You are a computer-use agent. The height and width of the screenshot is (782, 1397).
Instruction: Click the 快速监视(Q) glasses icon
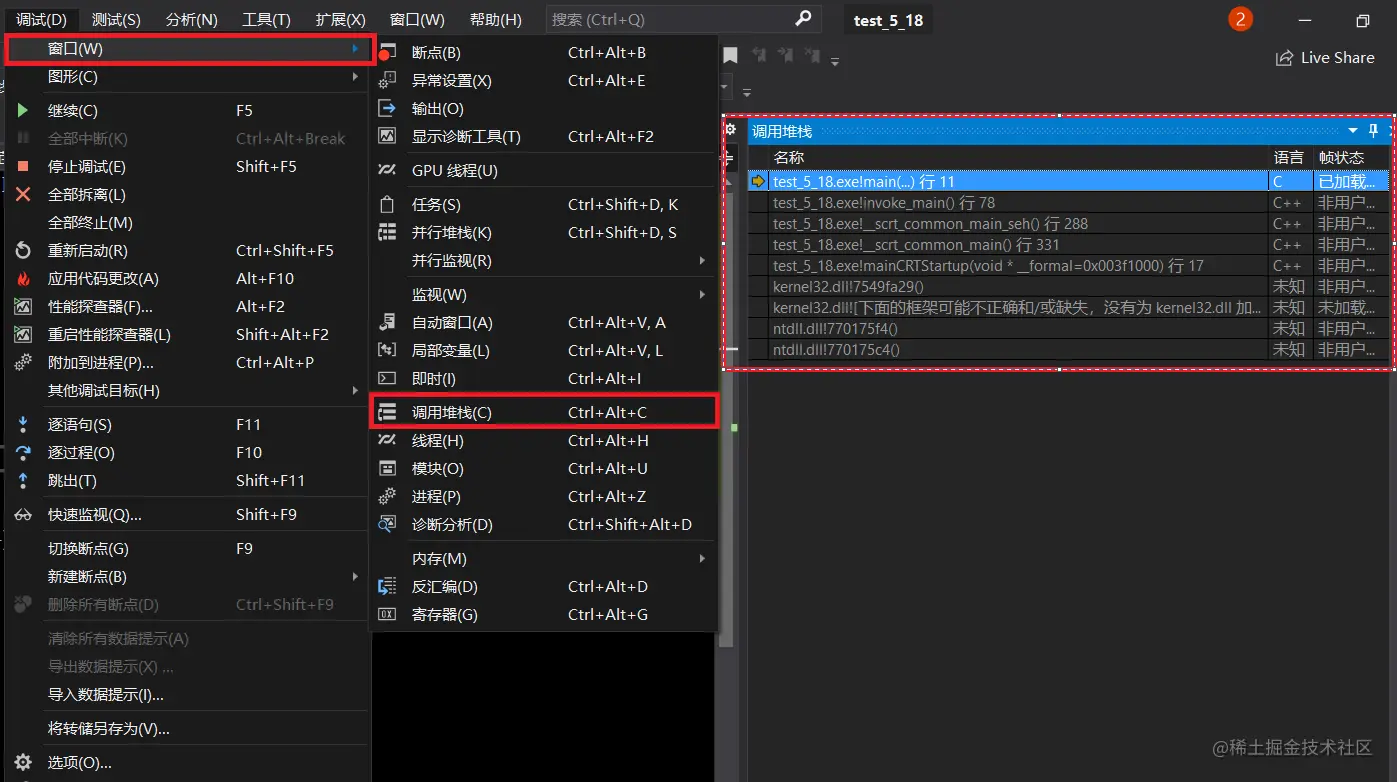tap(23, 515)
